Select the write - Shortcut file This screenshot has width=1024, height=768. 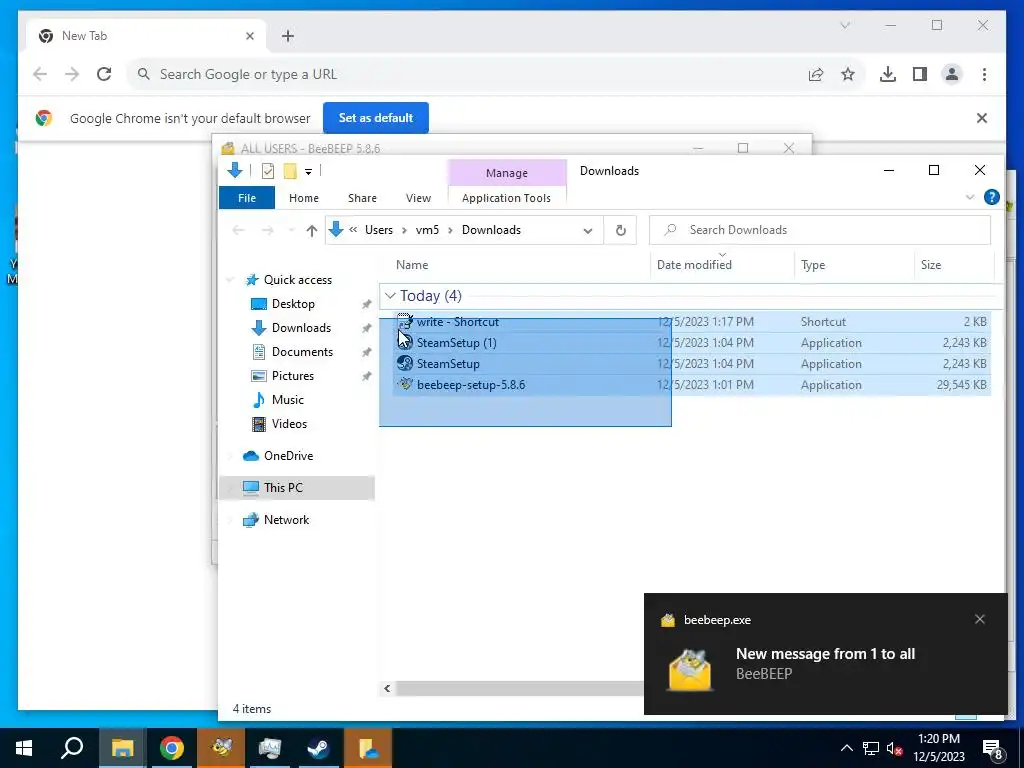click(x=458, y=322)
